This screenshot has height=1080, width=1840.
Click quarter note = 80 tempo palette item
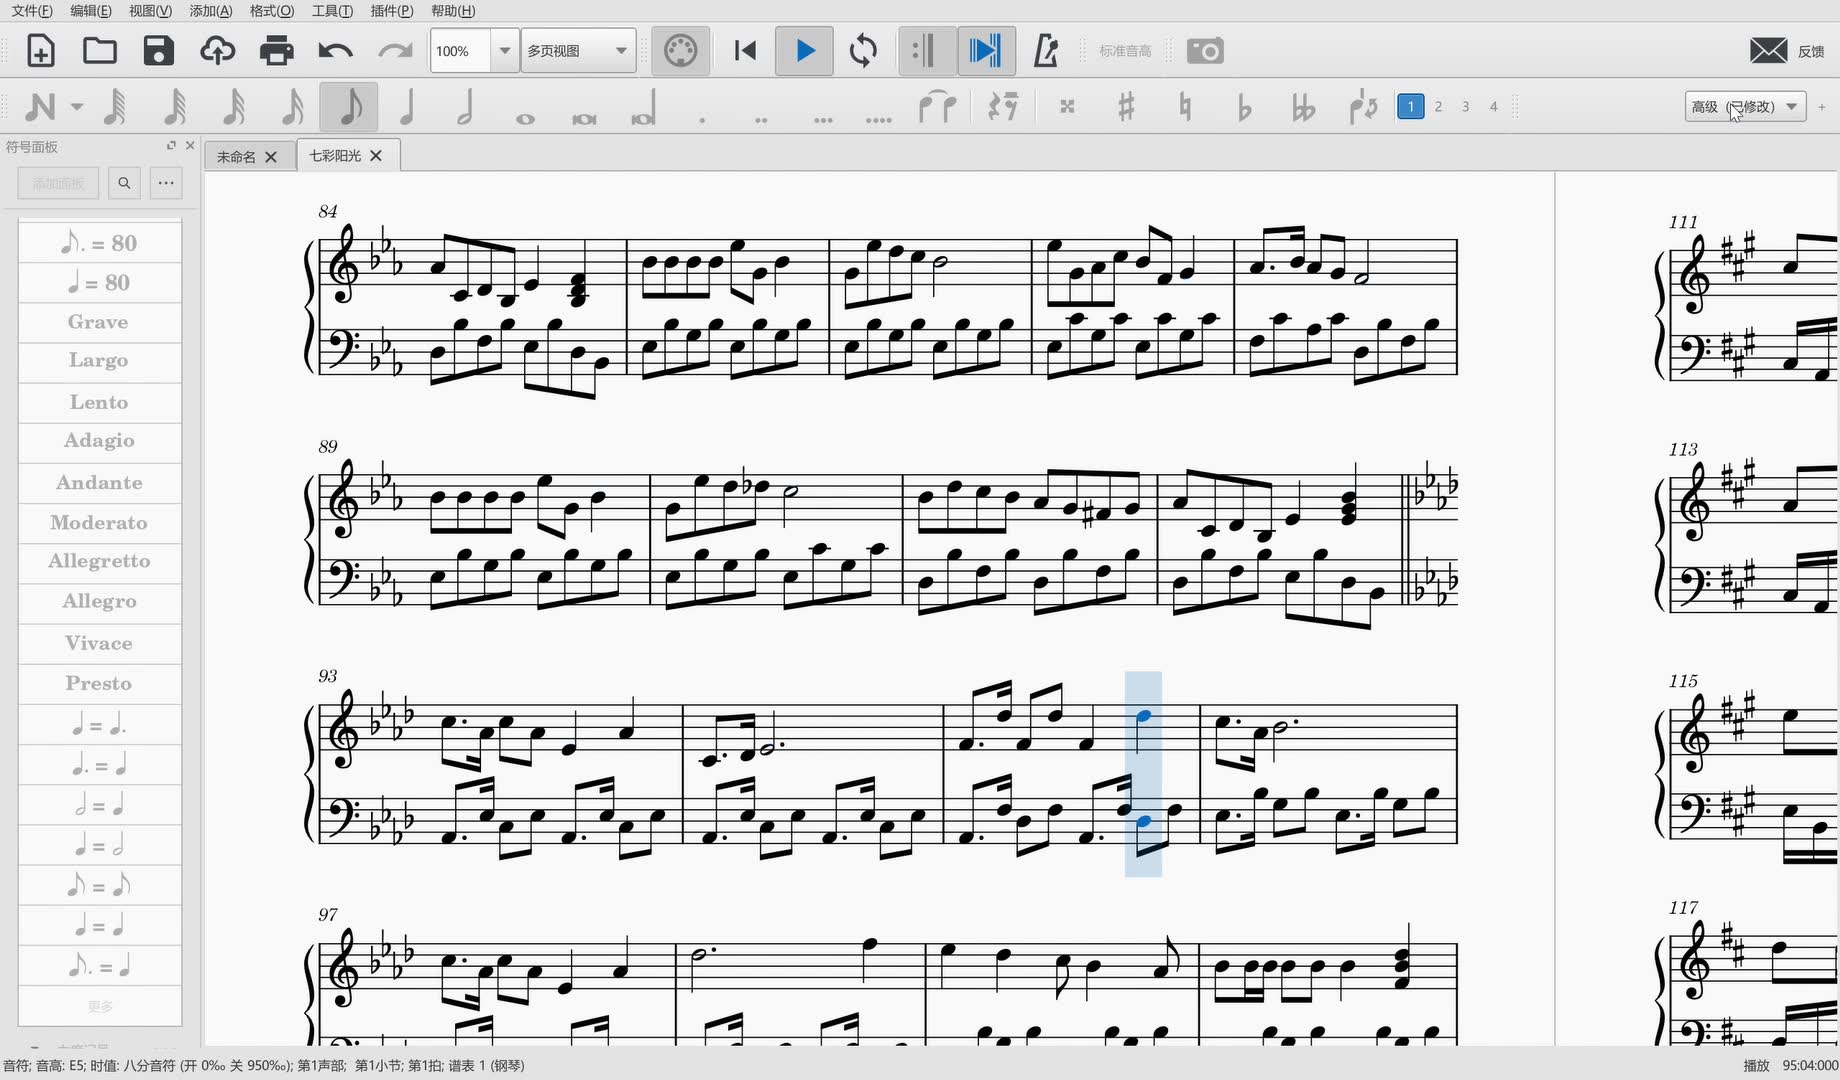tap(99, 283)
